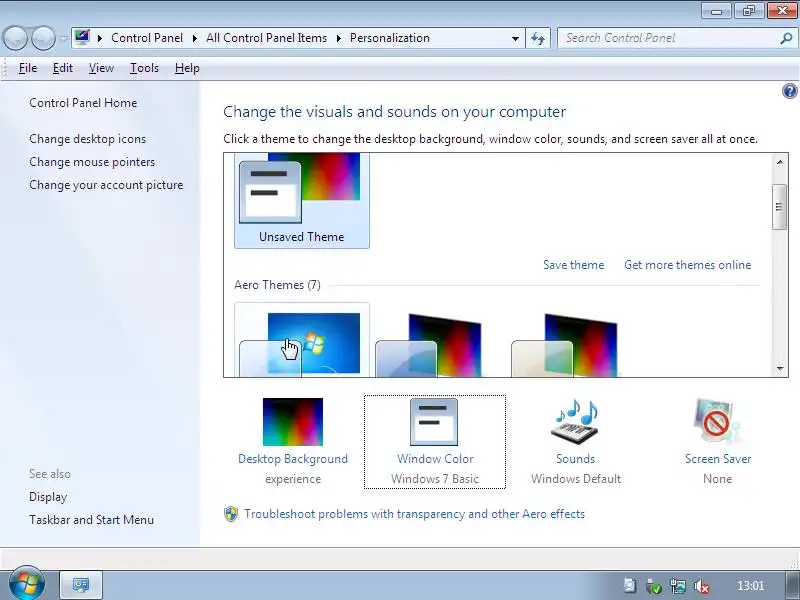This screenshot has height=600, width=800.
Task: Click the shield icon beside Troubleshoot link
Action: 231,514
